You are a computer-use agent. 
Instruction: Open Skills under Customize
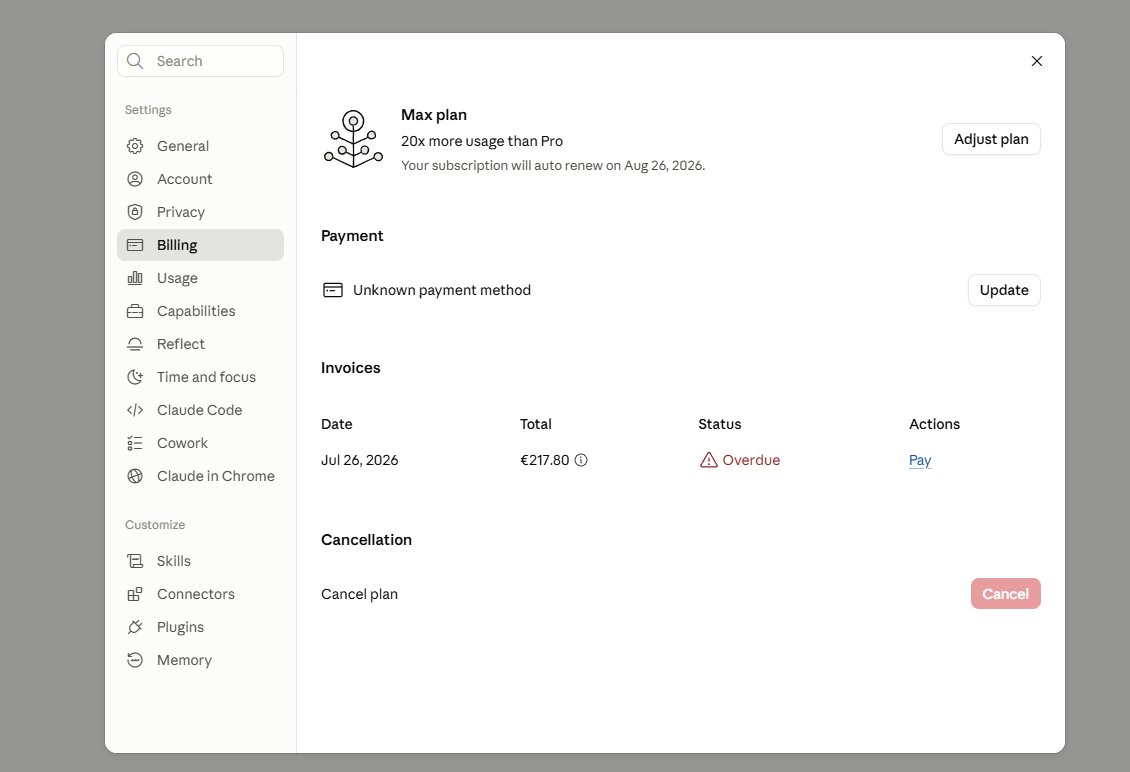[200, 561]
